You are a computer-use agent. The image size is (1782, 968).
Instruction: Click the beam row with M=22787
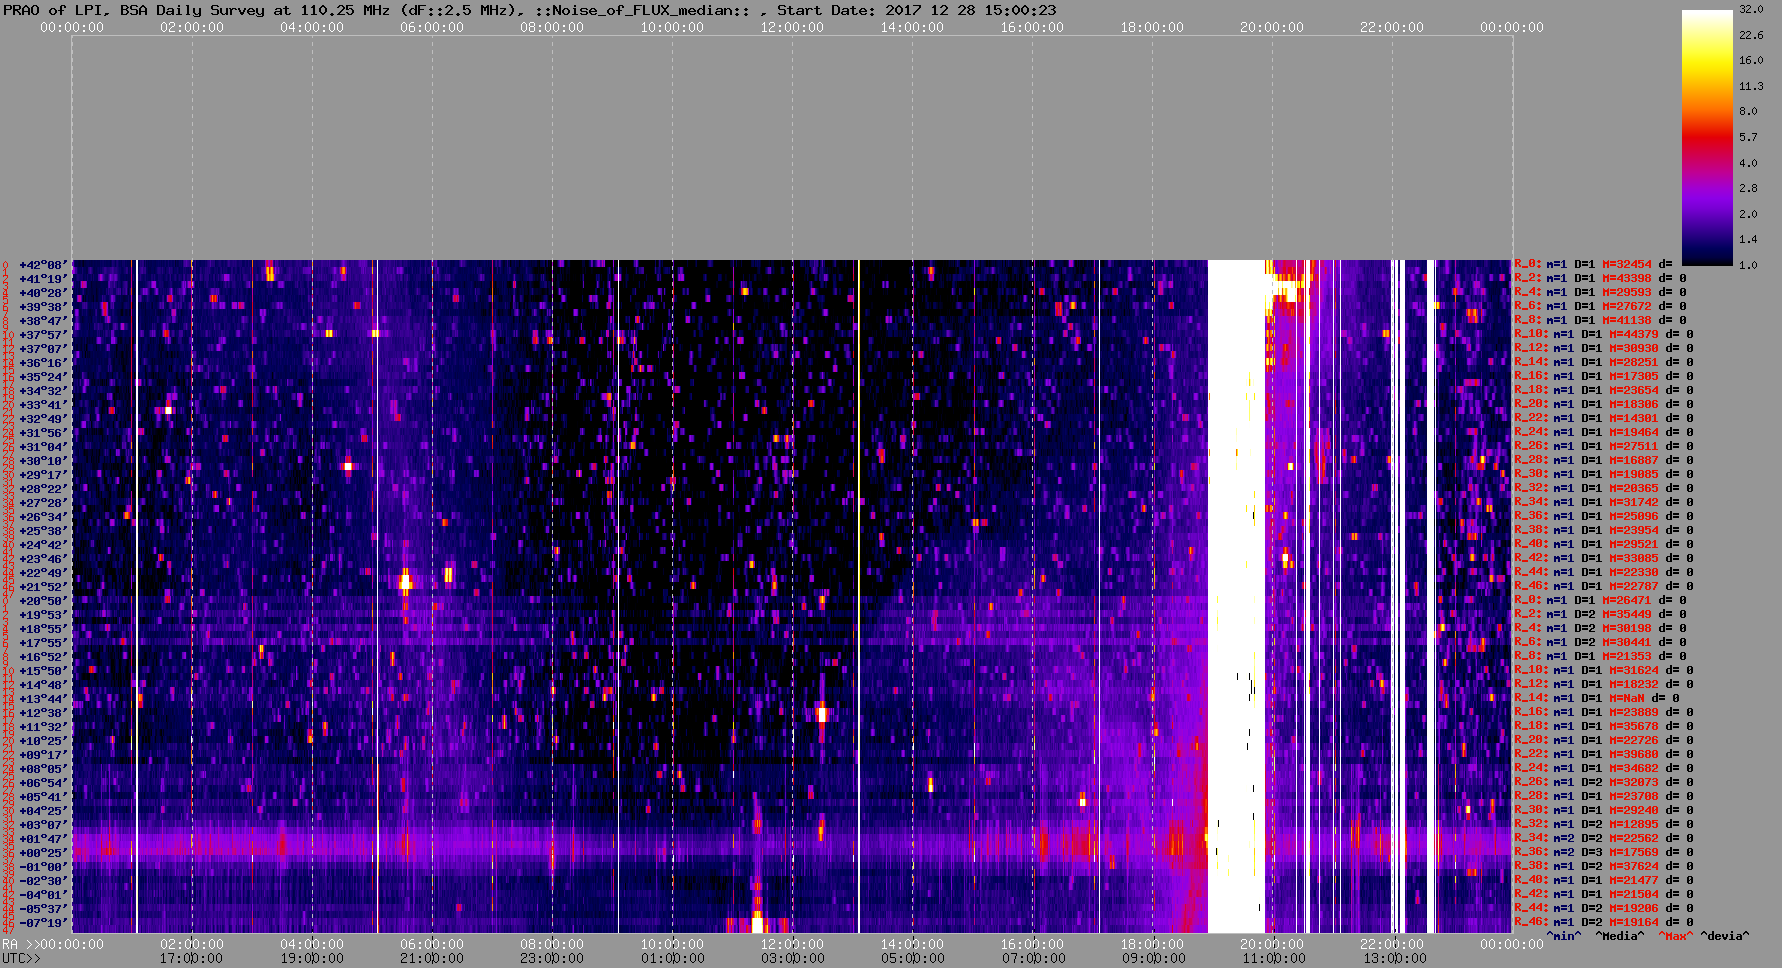tap(1604, 586)
